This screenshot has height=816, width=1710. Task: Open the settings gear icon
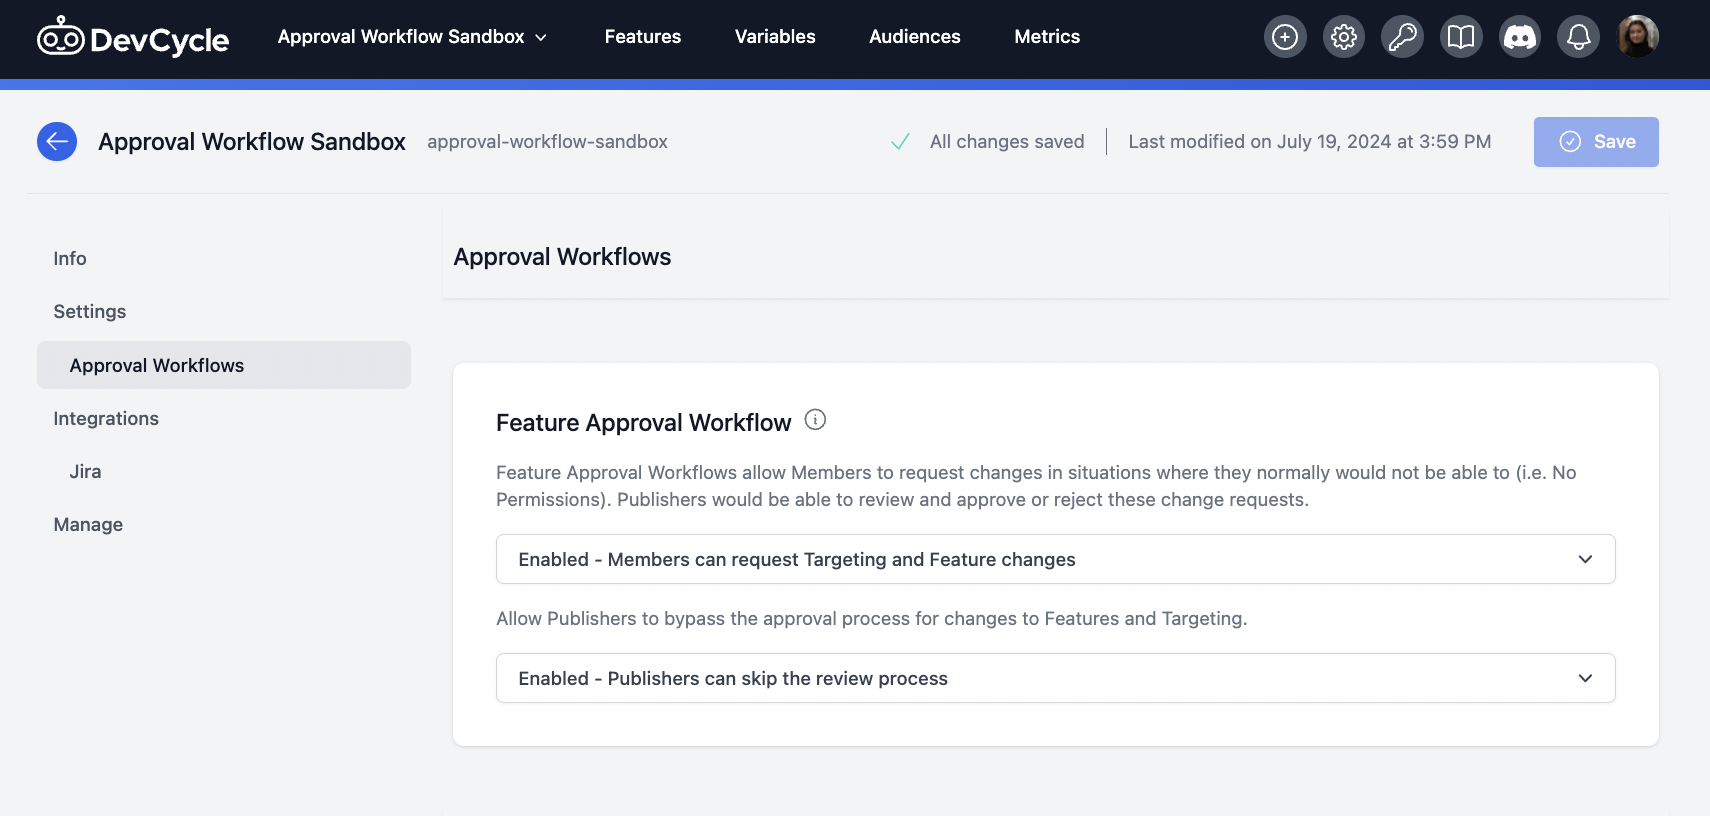[1344, 37]
